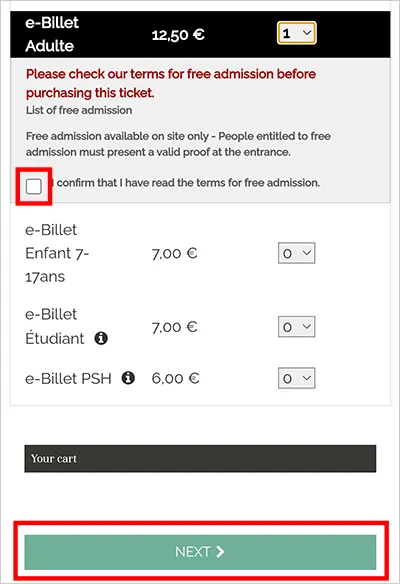Screen dimensions: 400x584
Task: Open the Étudiant ticket quantity selector
Action: (x=296, y=327)
